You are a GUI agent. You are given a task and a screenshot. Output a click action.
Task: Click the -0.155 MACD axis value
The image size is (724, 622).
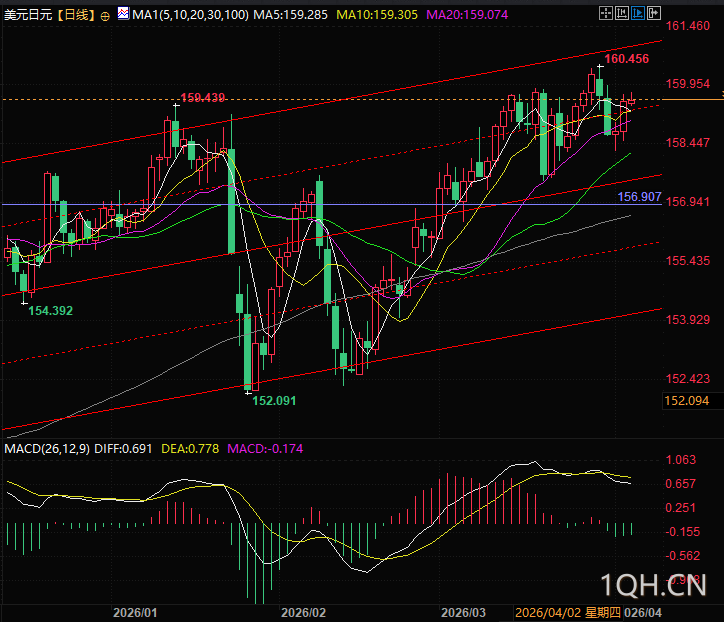683,532
